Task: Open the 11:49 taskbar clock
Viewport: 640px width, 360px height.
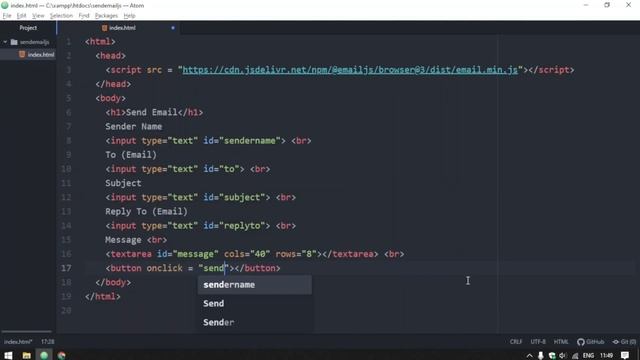Action: (607, 356)
